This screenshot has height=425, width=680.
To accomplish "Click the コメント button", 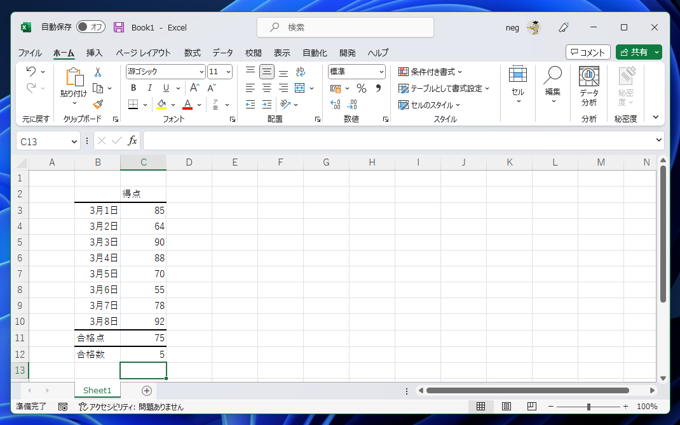I will coord(587,52).
